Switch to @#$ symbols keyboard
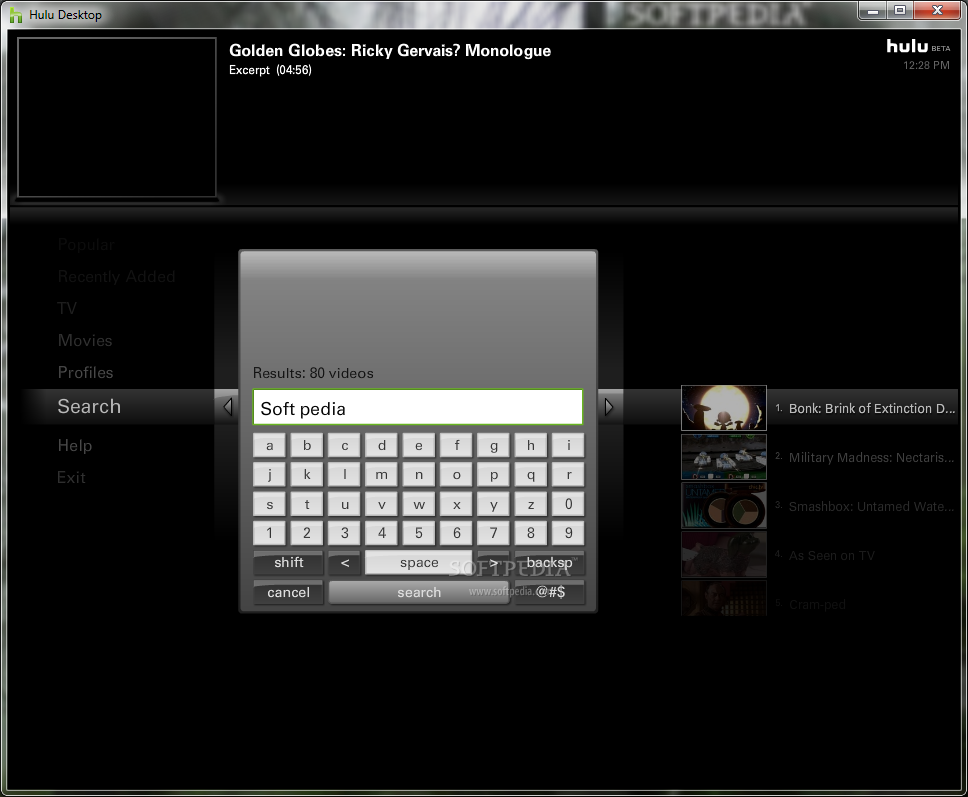 549,592
